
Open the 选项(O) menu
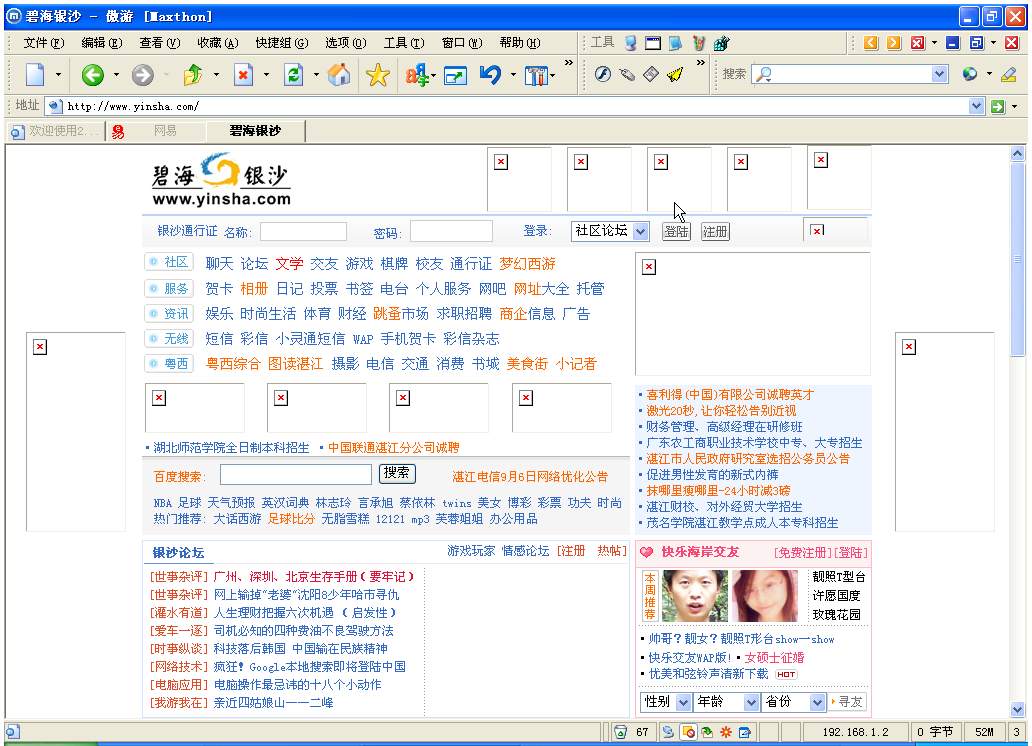(346, 43)
